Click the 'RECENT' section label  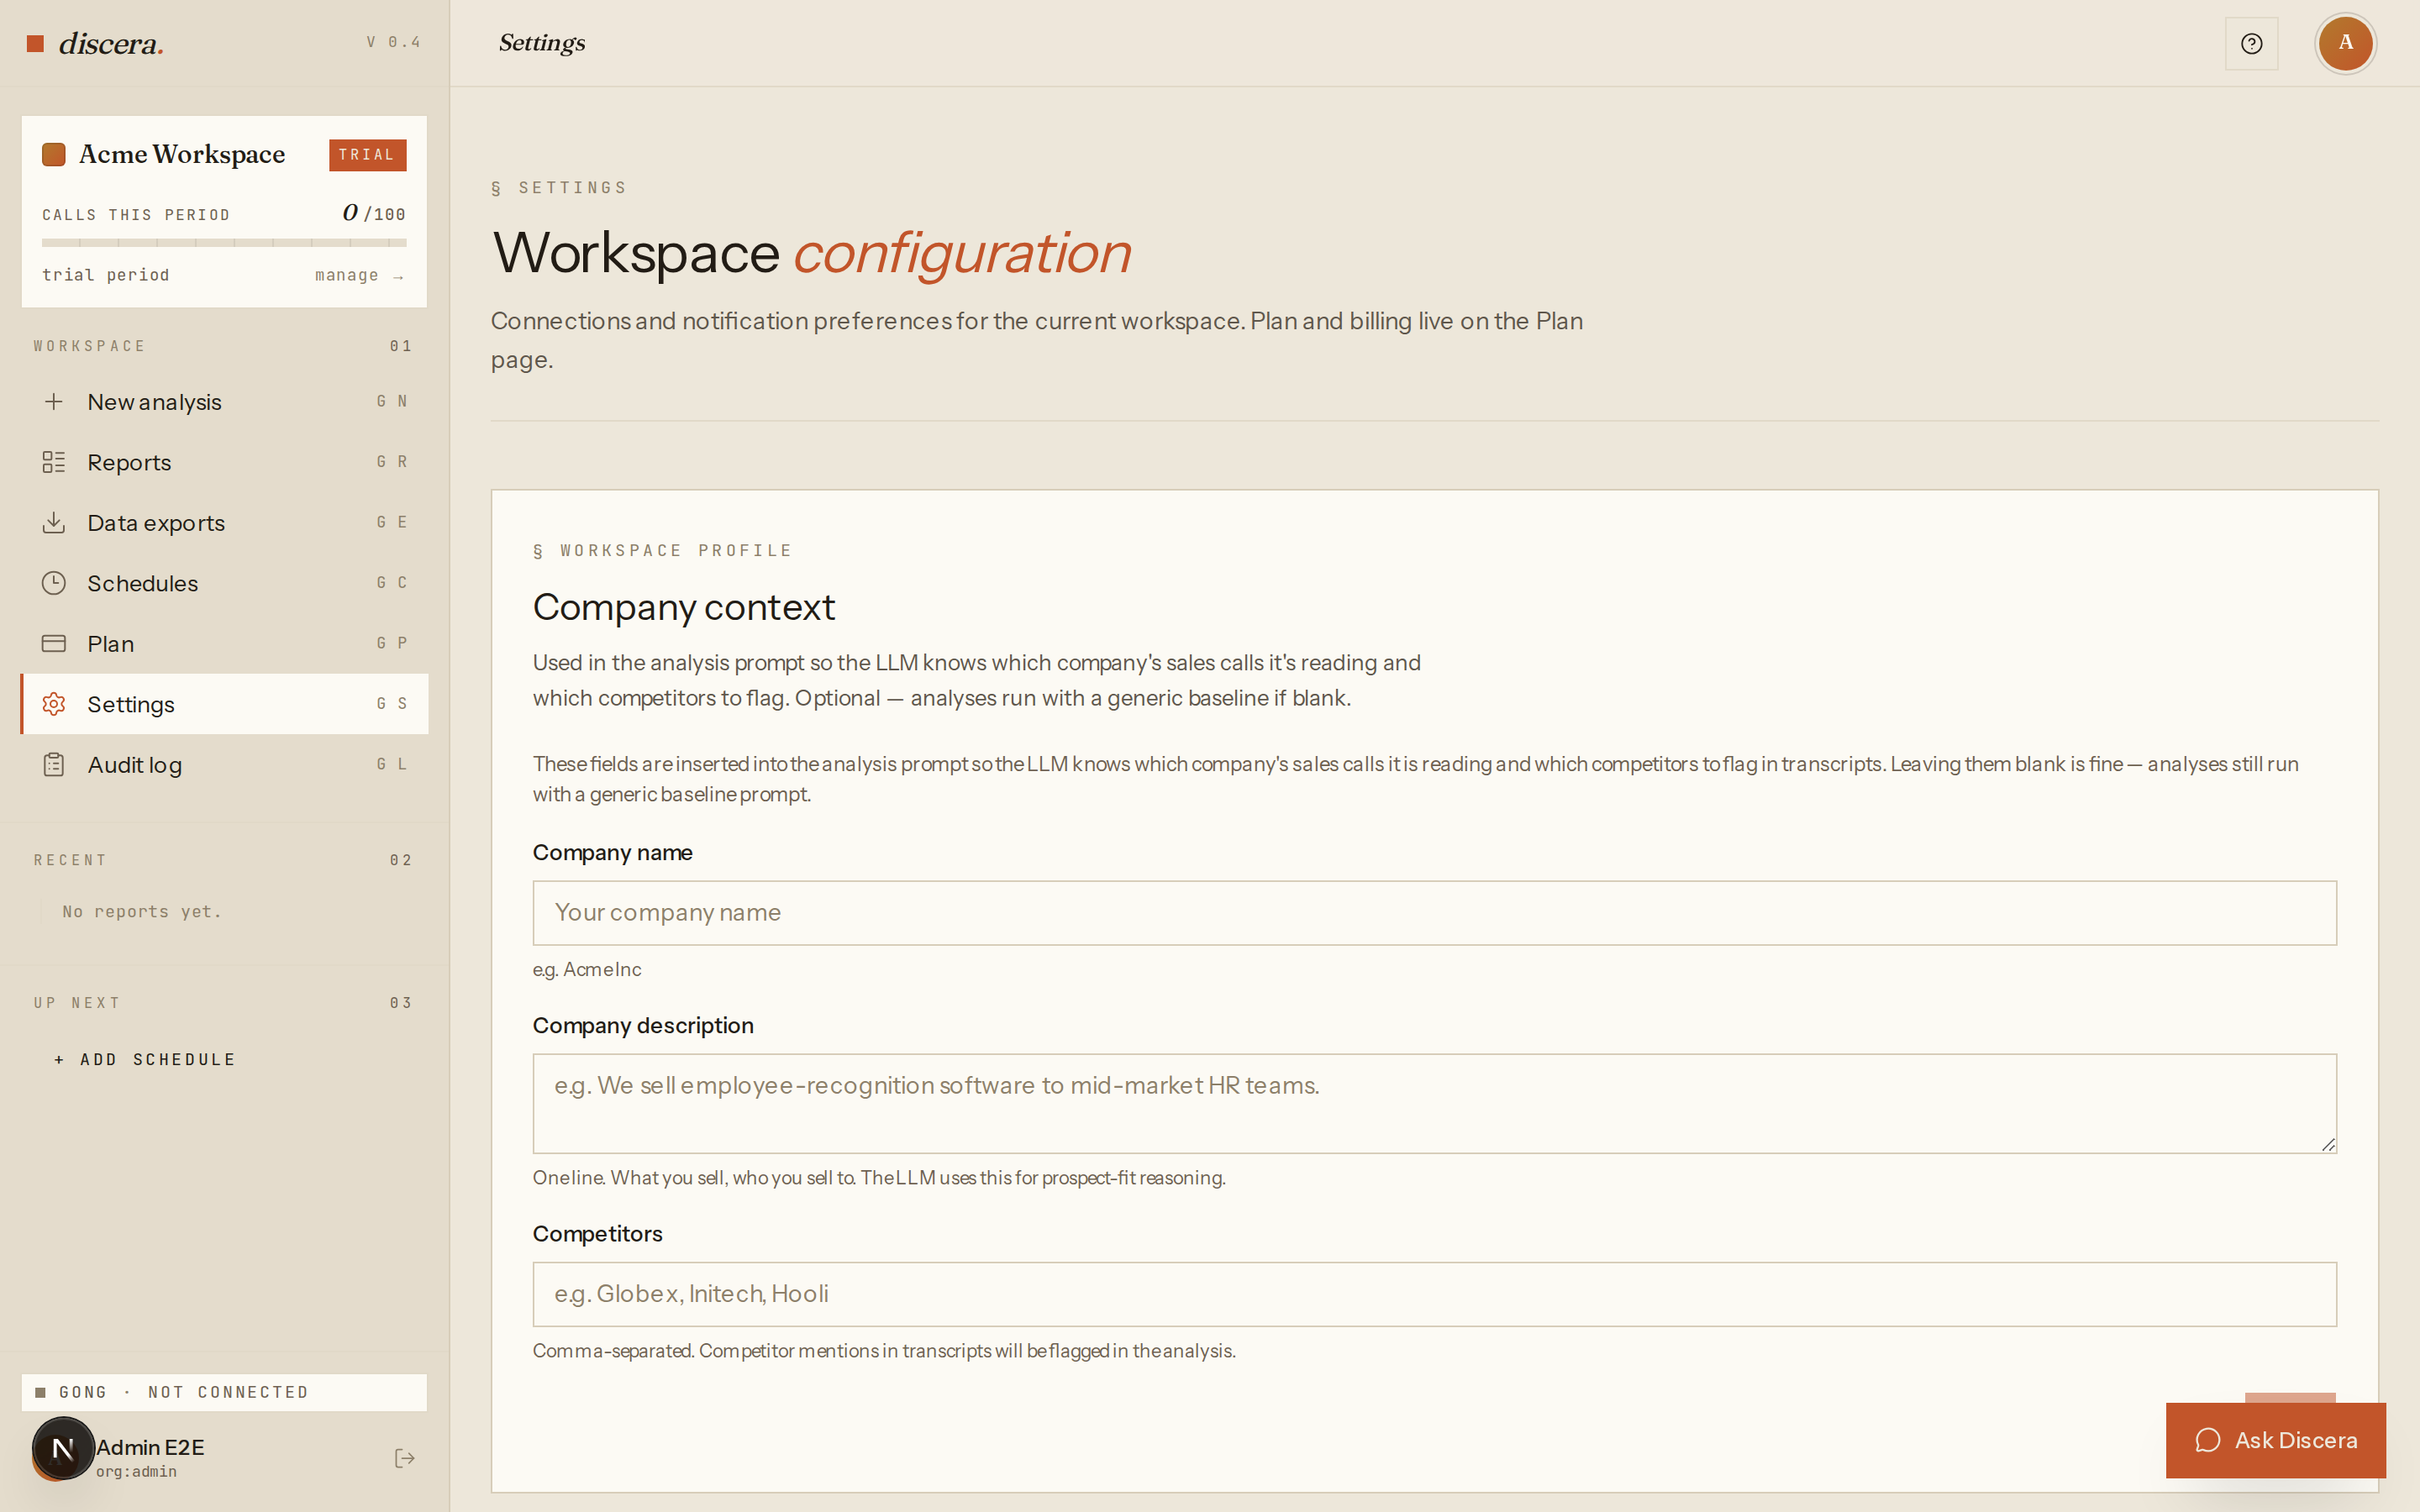70,860
